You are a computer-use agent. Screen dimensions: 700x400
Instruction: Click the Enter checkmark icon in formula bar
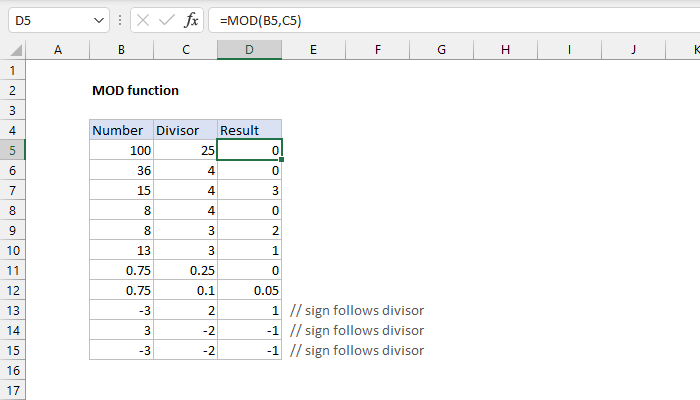pos(167,20)
